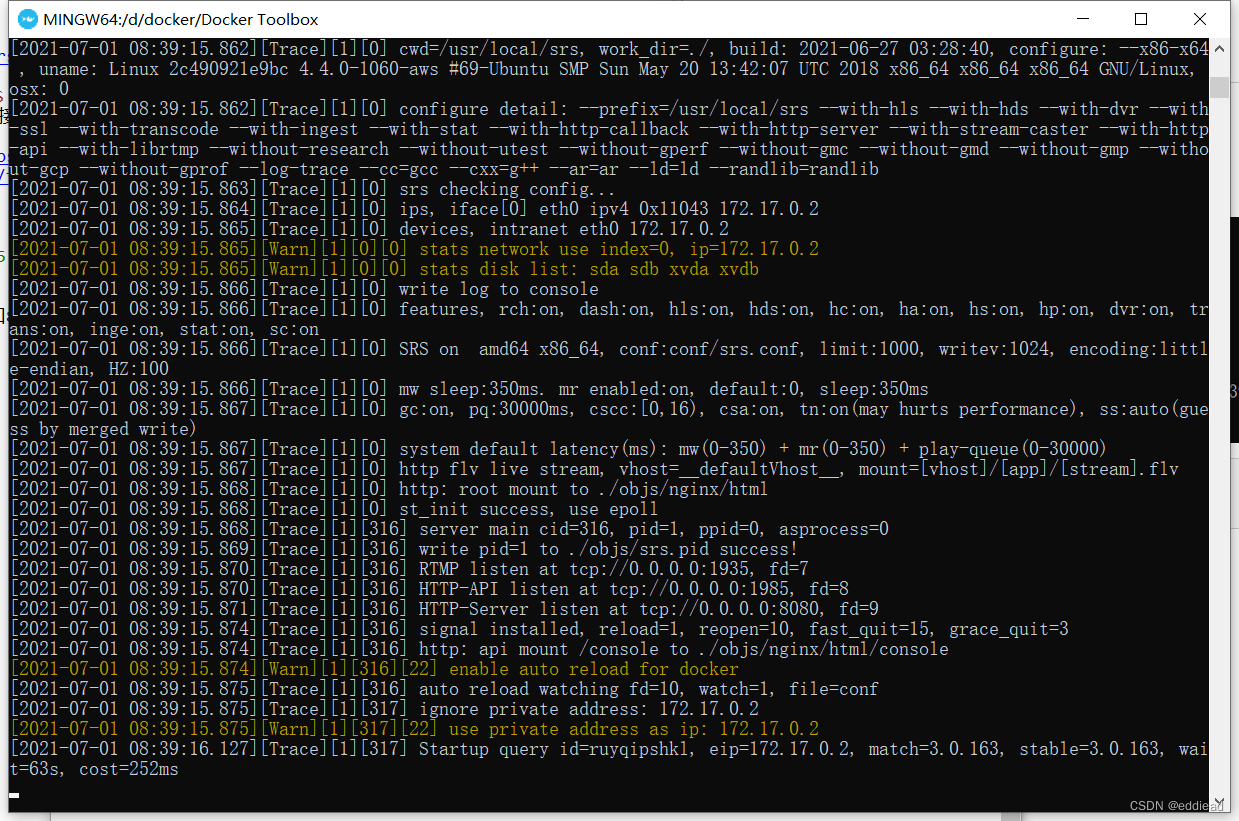Click 'HTTP-API listen at tcp://0.0.0.0:1985' line
The width and height of the screenshot is (1239, 821).
[x=429, y=589]
